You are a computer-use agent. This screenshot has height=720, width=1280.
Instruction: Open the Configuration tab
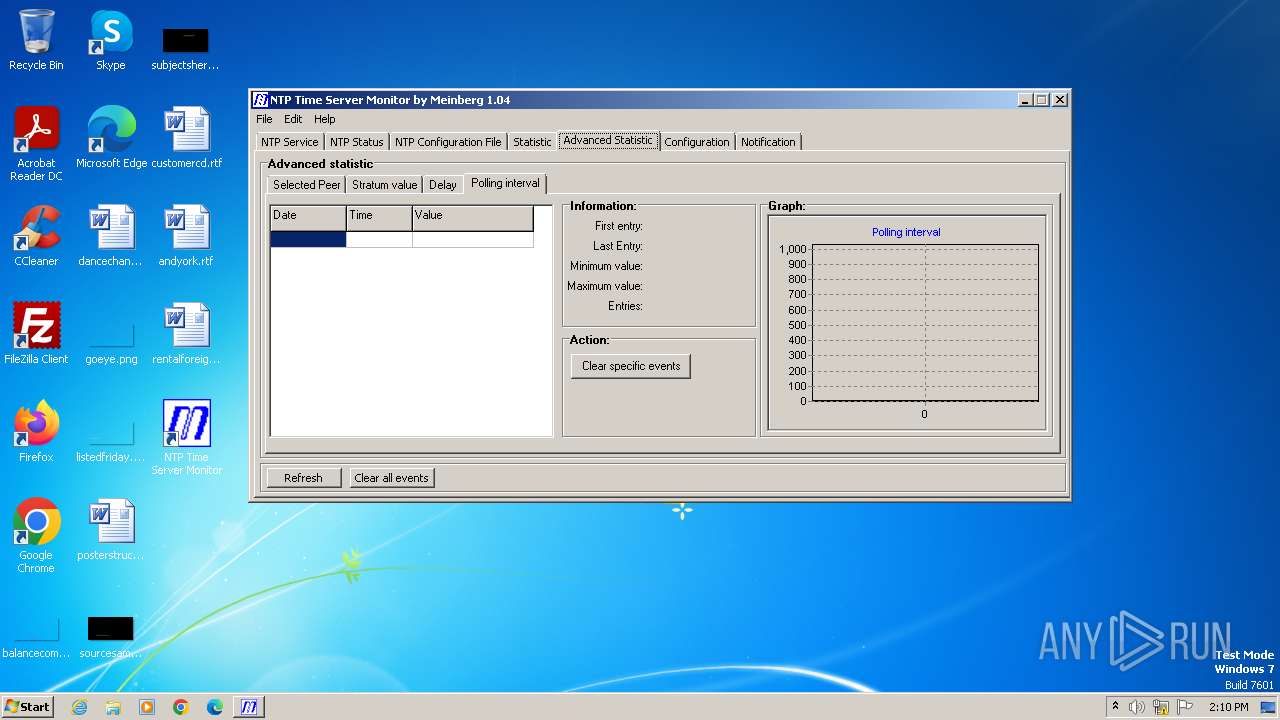tap(697, 142)
